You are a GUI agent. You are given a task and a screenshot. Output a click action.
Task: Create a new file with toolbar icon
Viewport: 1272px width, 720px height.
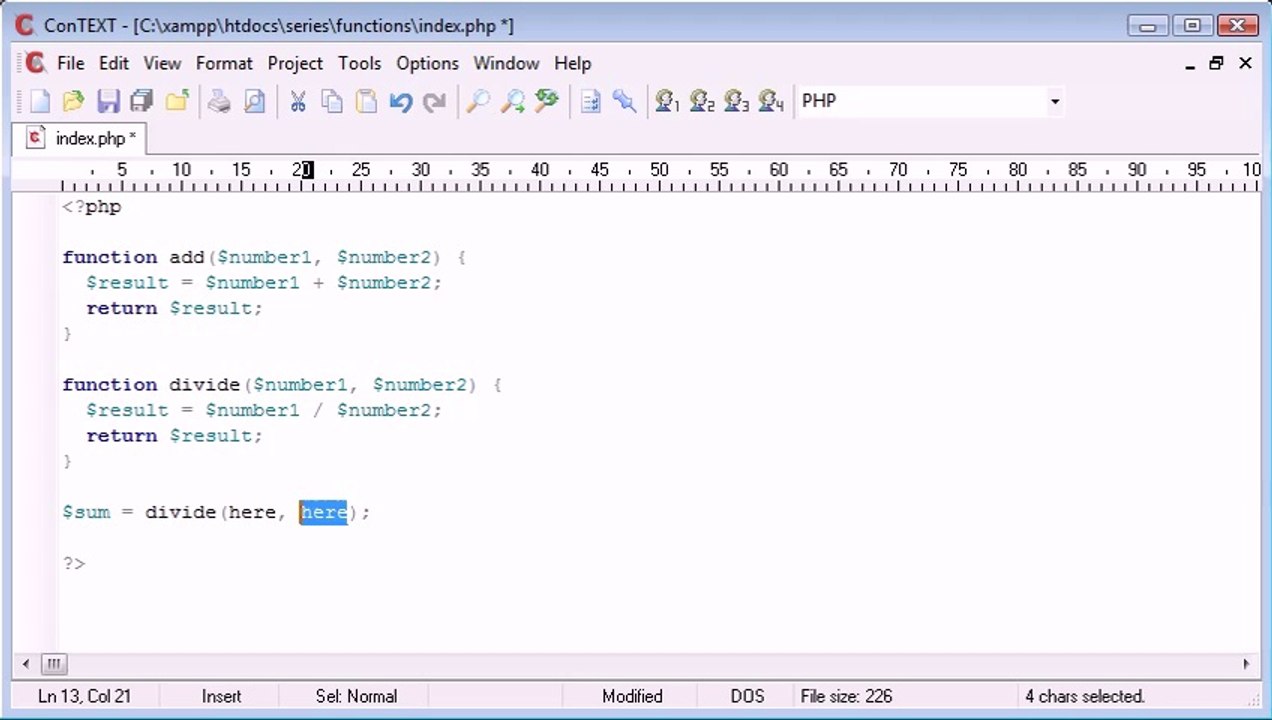pos(39,101)
